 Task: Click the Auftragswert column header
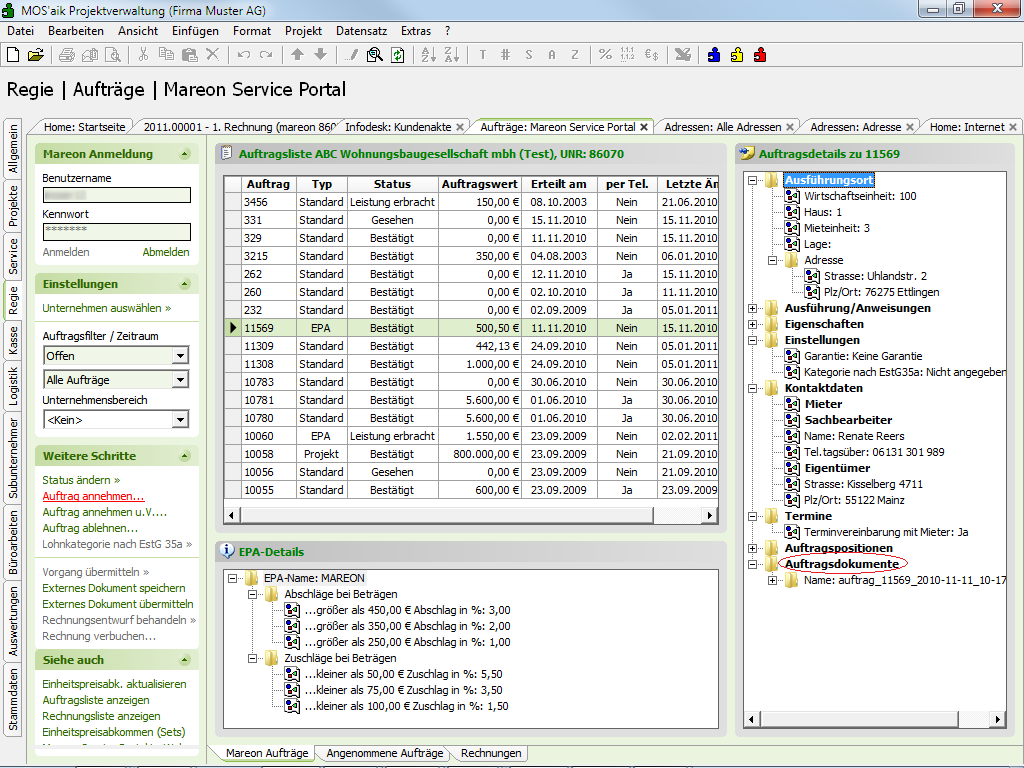(479, 184)
